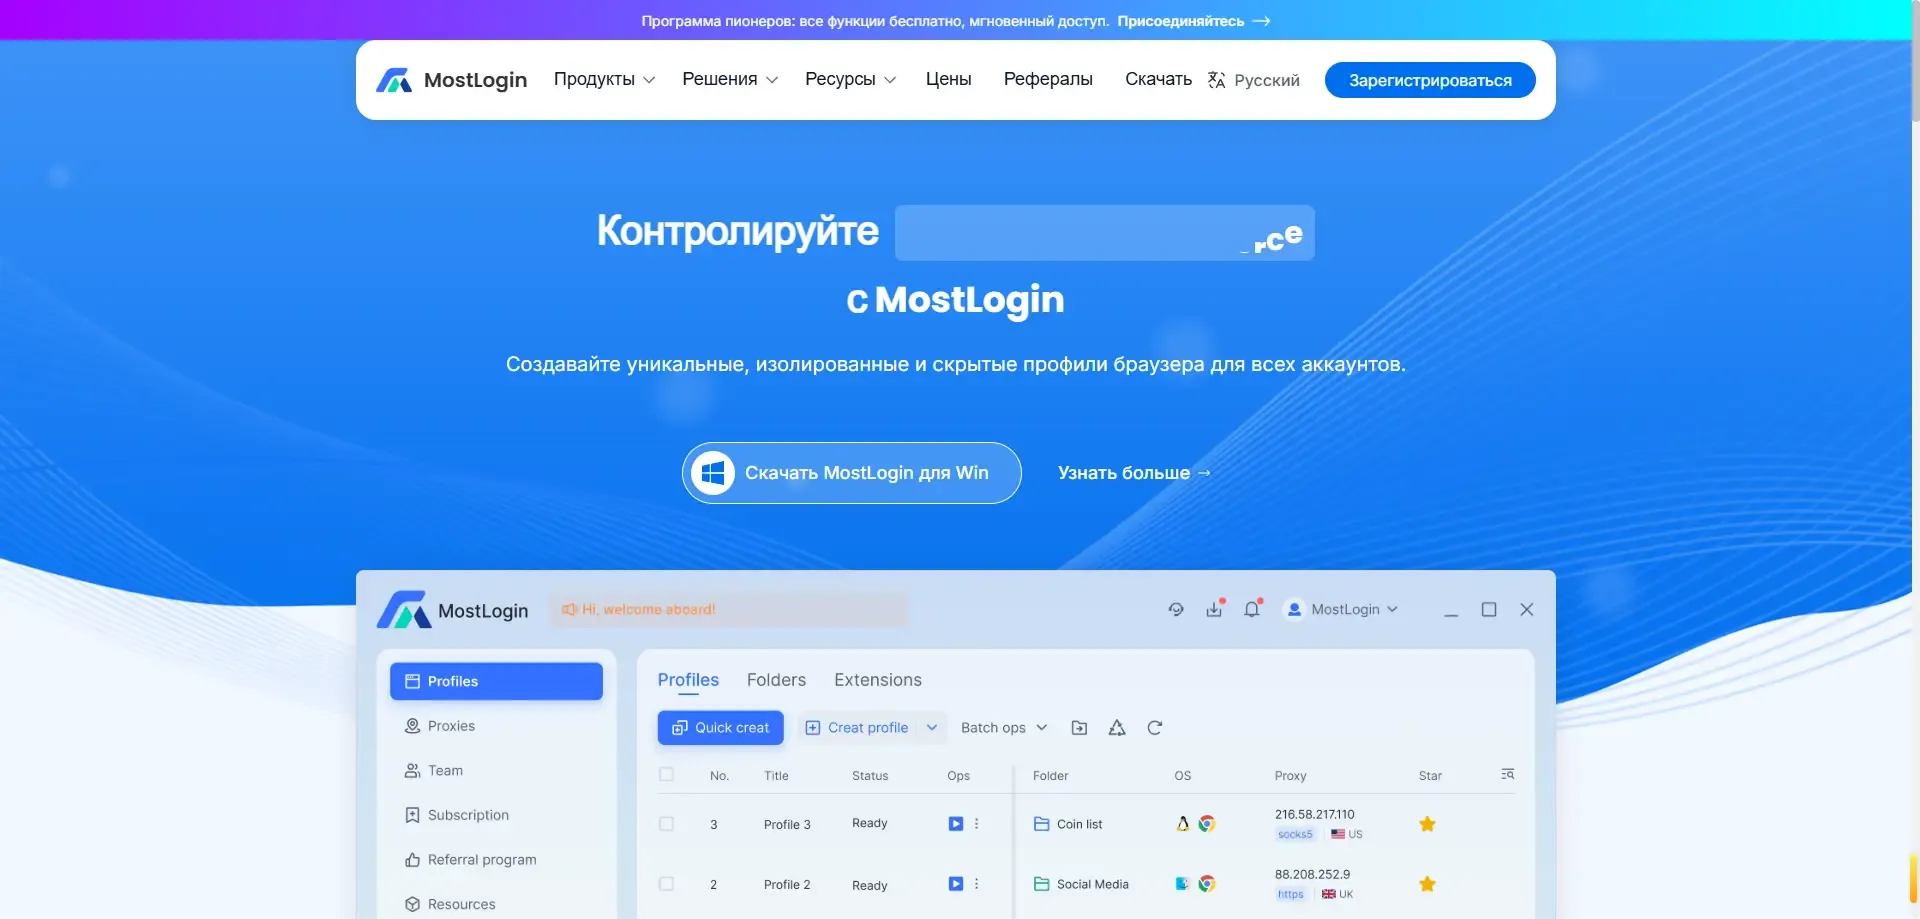
Task: Open more options for Profile 2
Action: [977, 884]
